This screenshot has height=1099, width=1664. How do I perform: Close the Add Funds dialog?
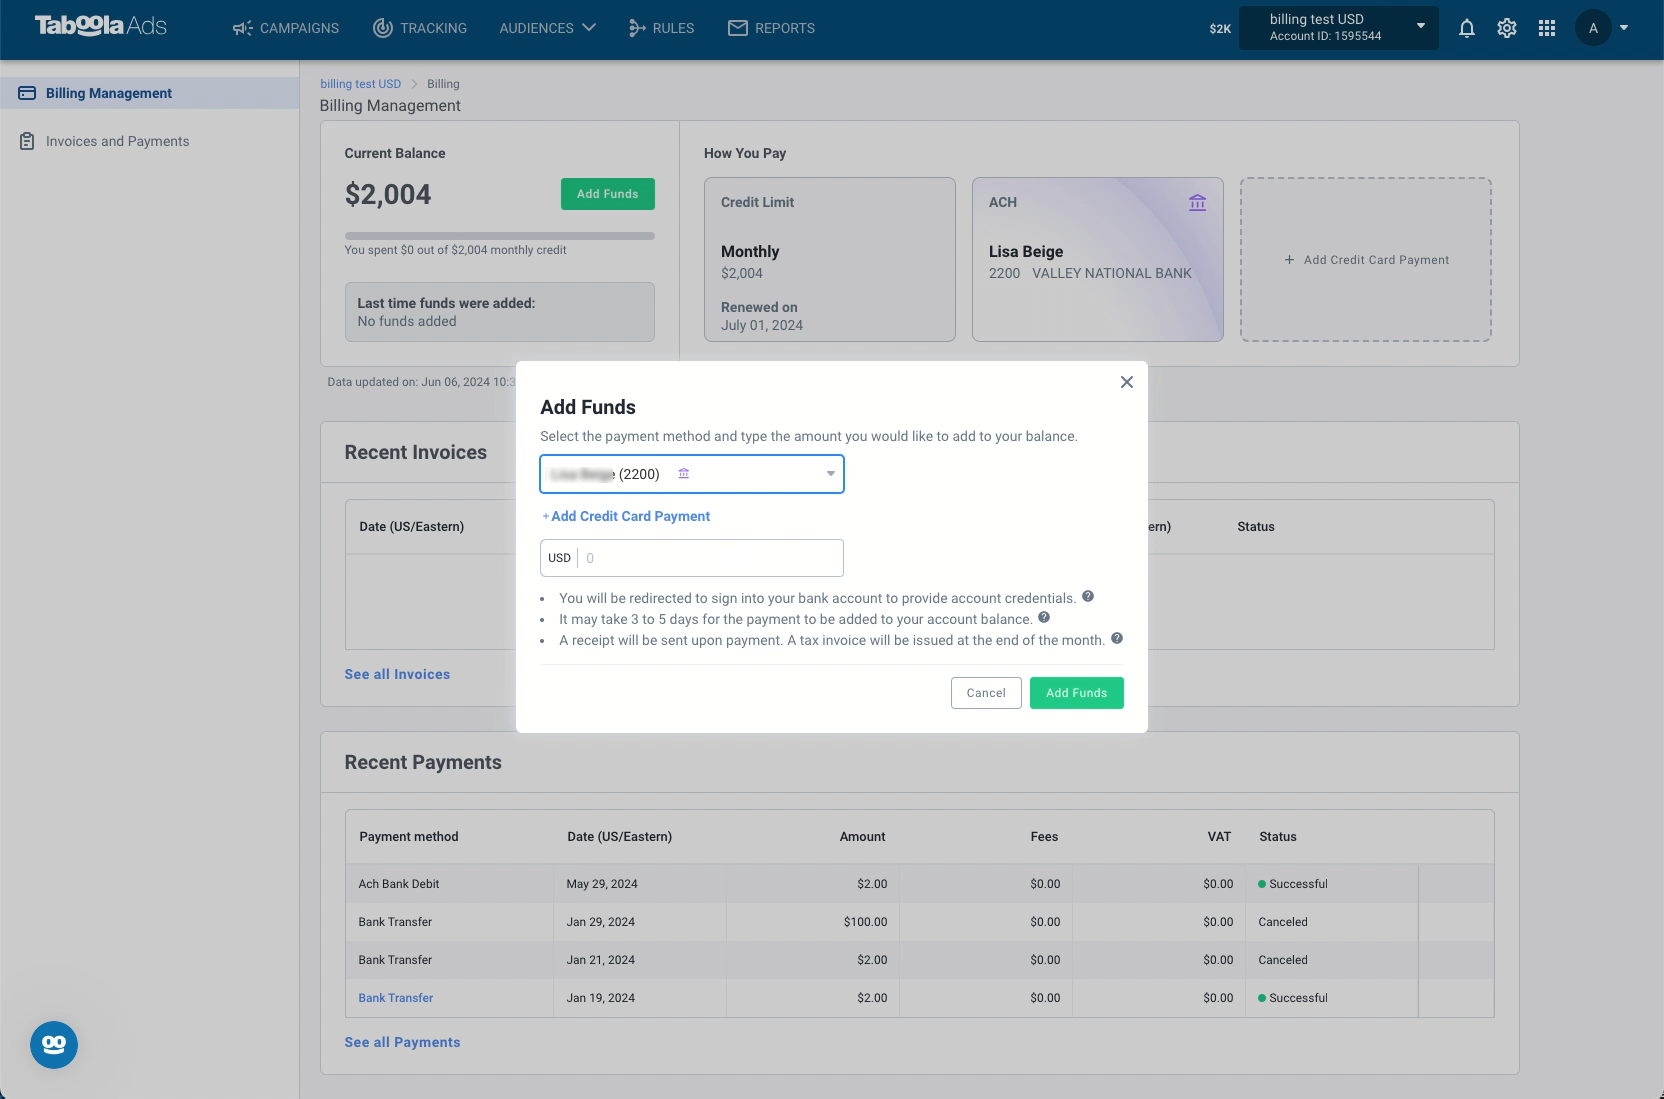tap(1127, 382)
